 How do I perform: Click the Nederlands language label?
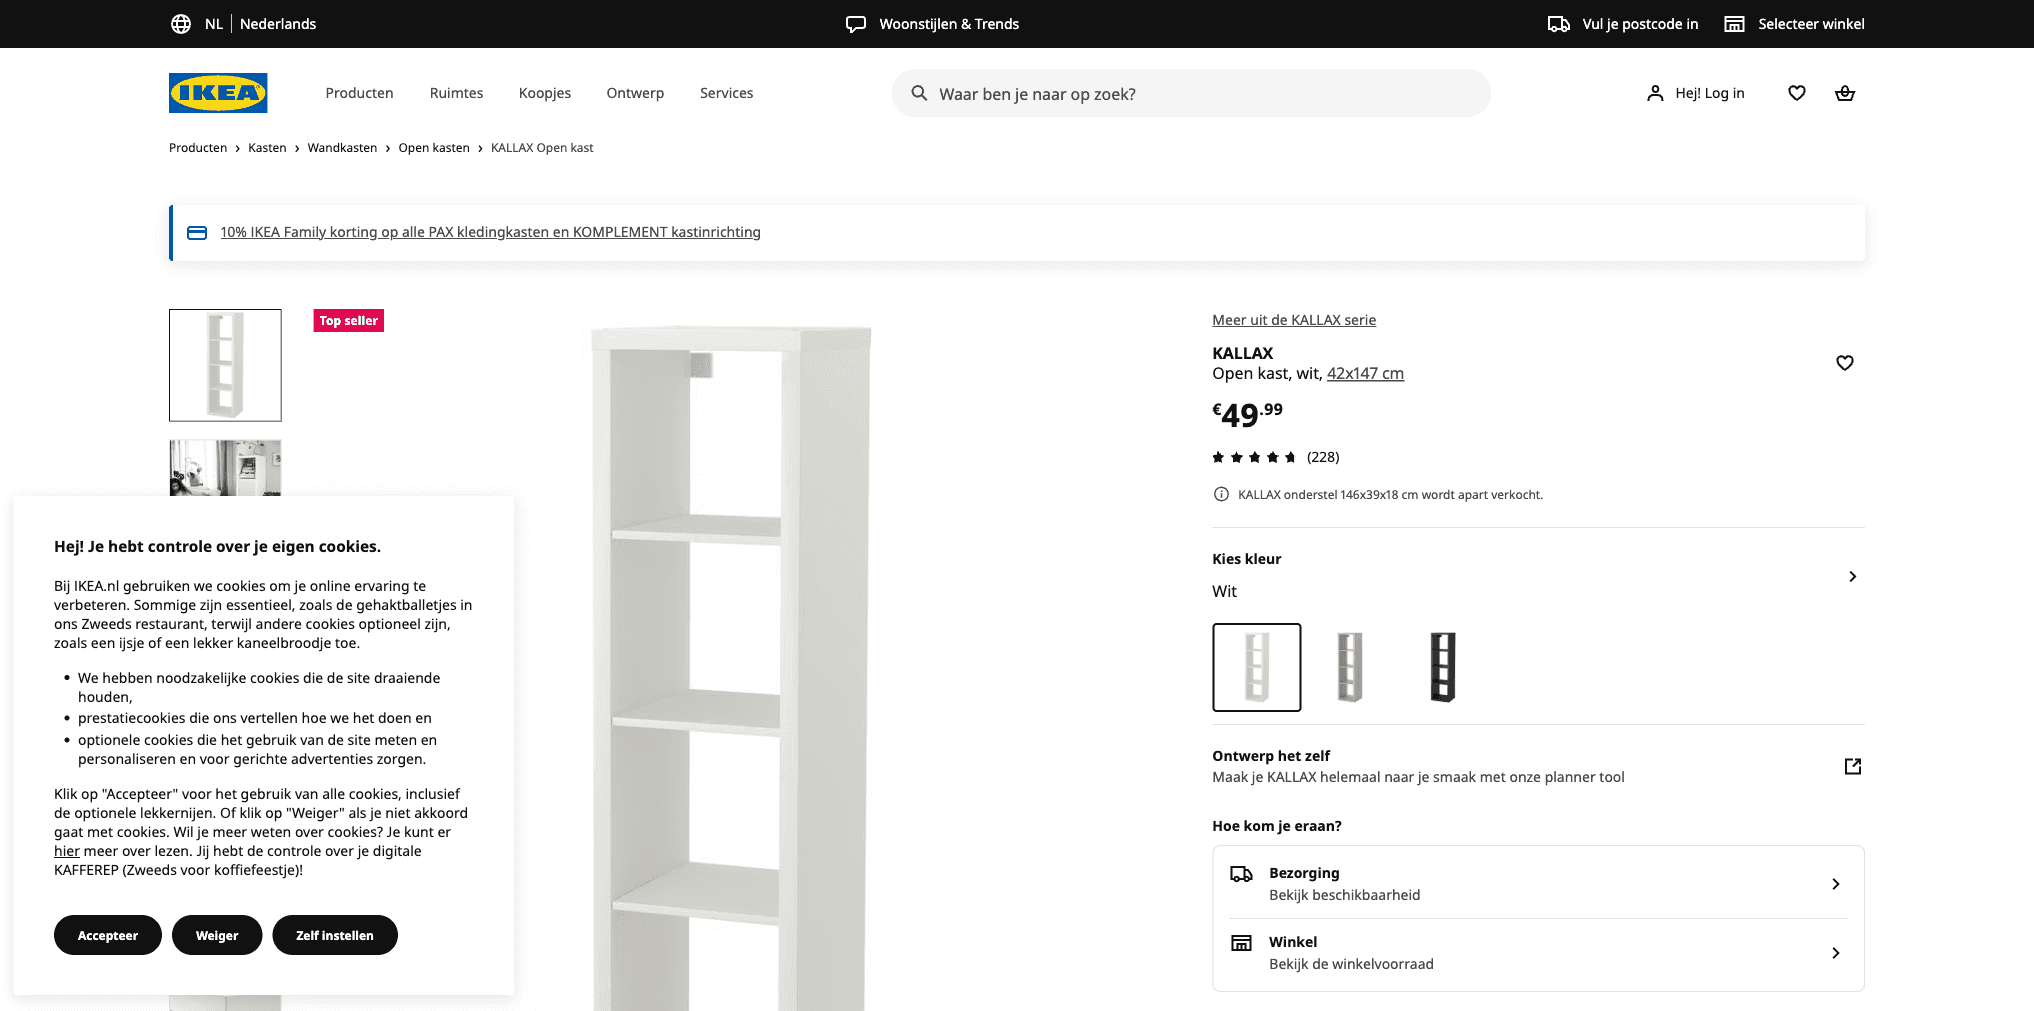tap(278, 24)
